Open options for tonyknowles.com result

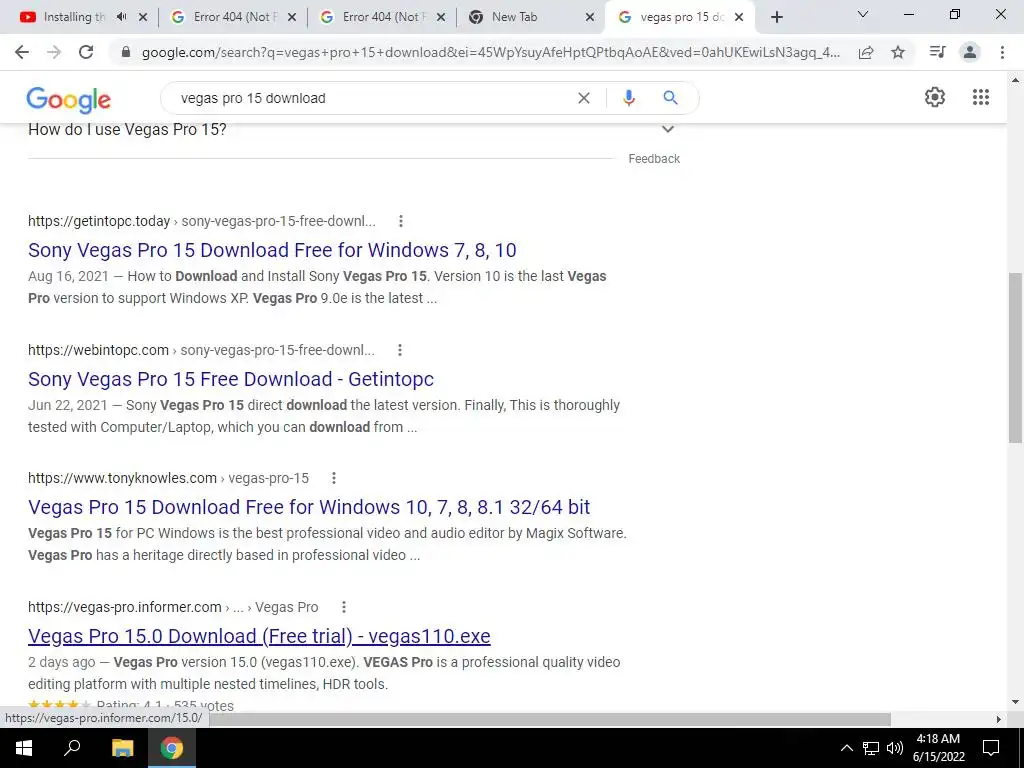tap(334, 478)
